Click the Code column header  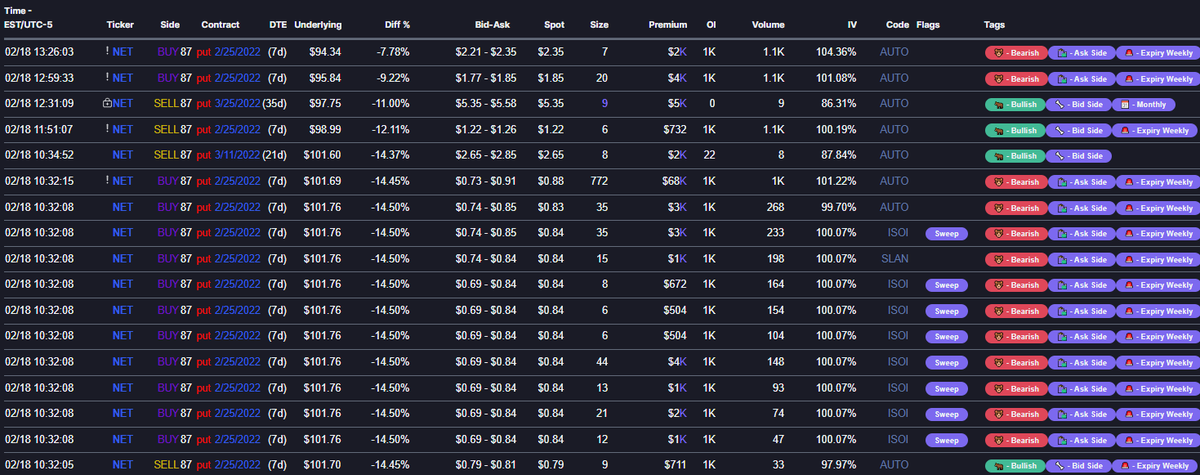897,23
